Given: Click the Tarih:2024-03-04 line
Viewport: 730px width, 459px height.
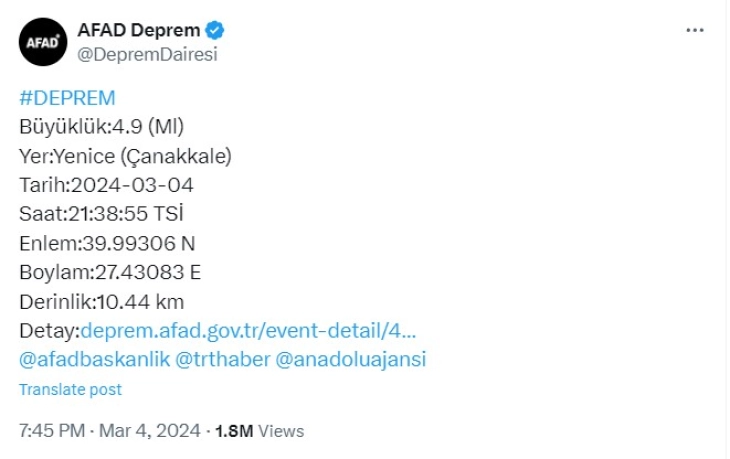Looking at the screenshot, I should (x=107, y=185).
